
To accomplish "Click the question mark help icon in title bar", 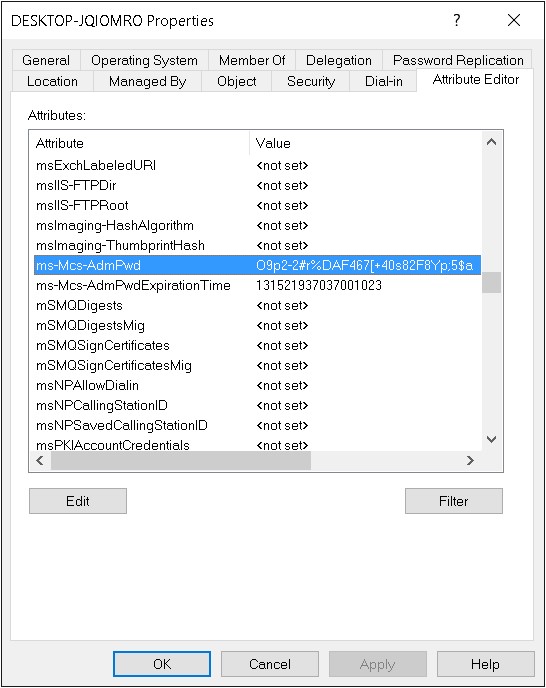I will (457, 20).
